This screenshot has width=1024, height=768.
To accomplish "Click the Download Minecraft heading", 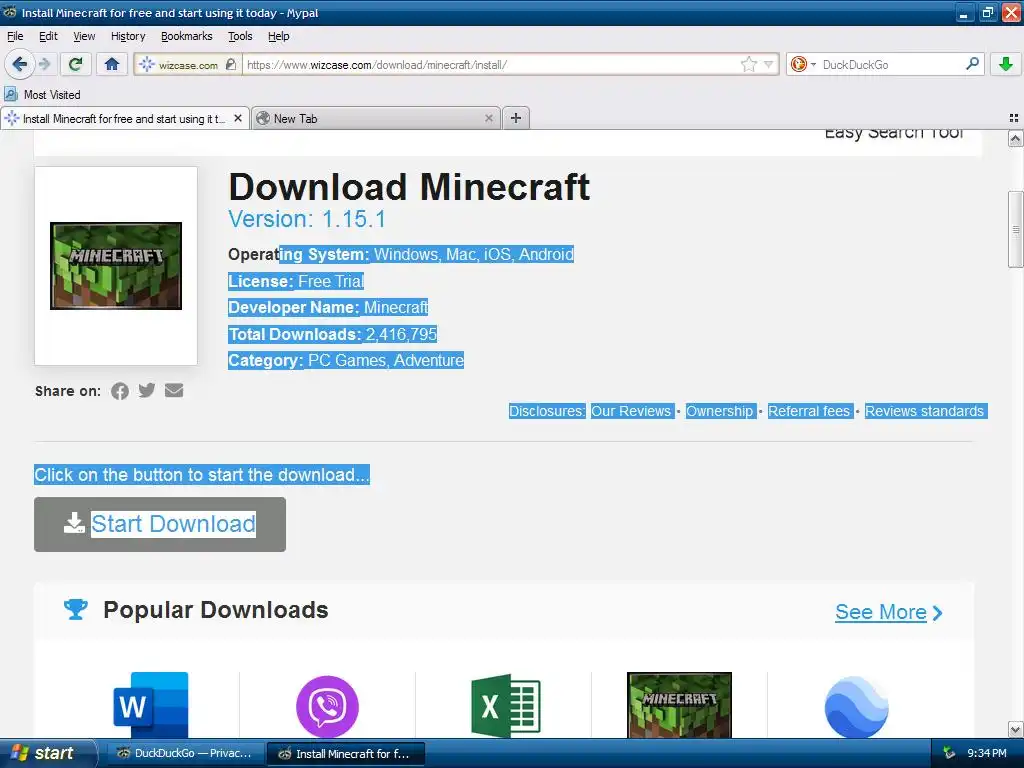I will pos(409,187).
